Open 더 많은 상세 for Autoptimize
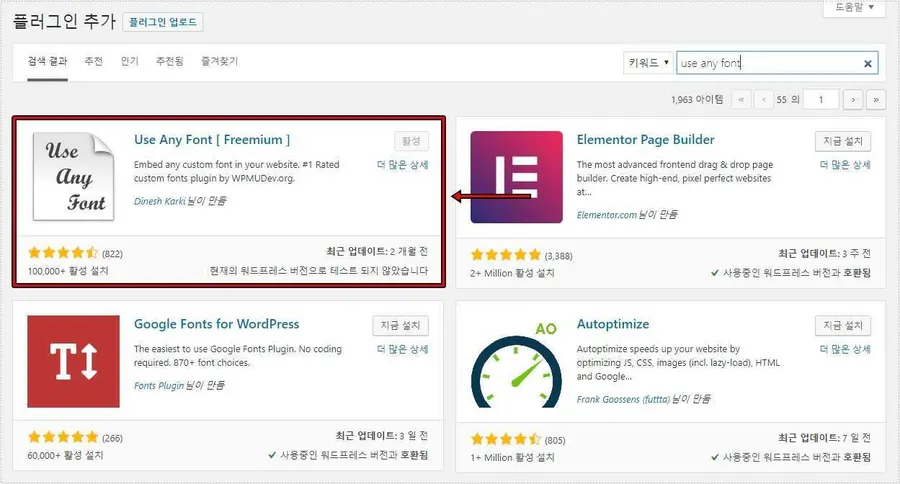900x484 pixels. (x=845, y=349)
